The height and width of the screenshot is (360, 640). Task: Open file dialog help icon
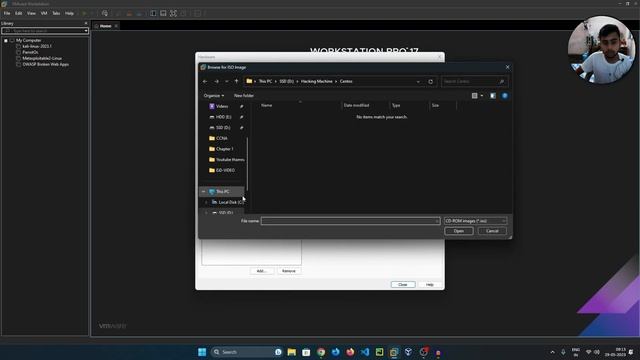[505, 96]
